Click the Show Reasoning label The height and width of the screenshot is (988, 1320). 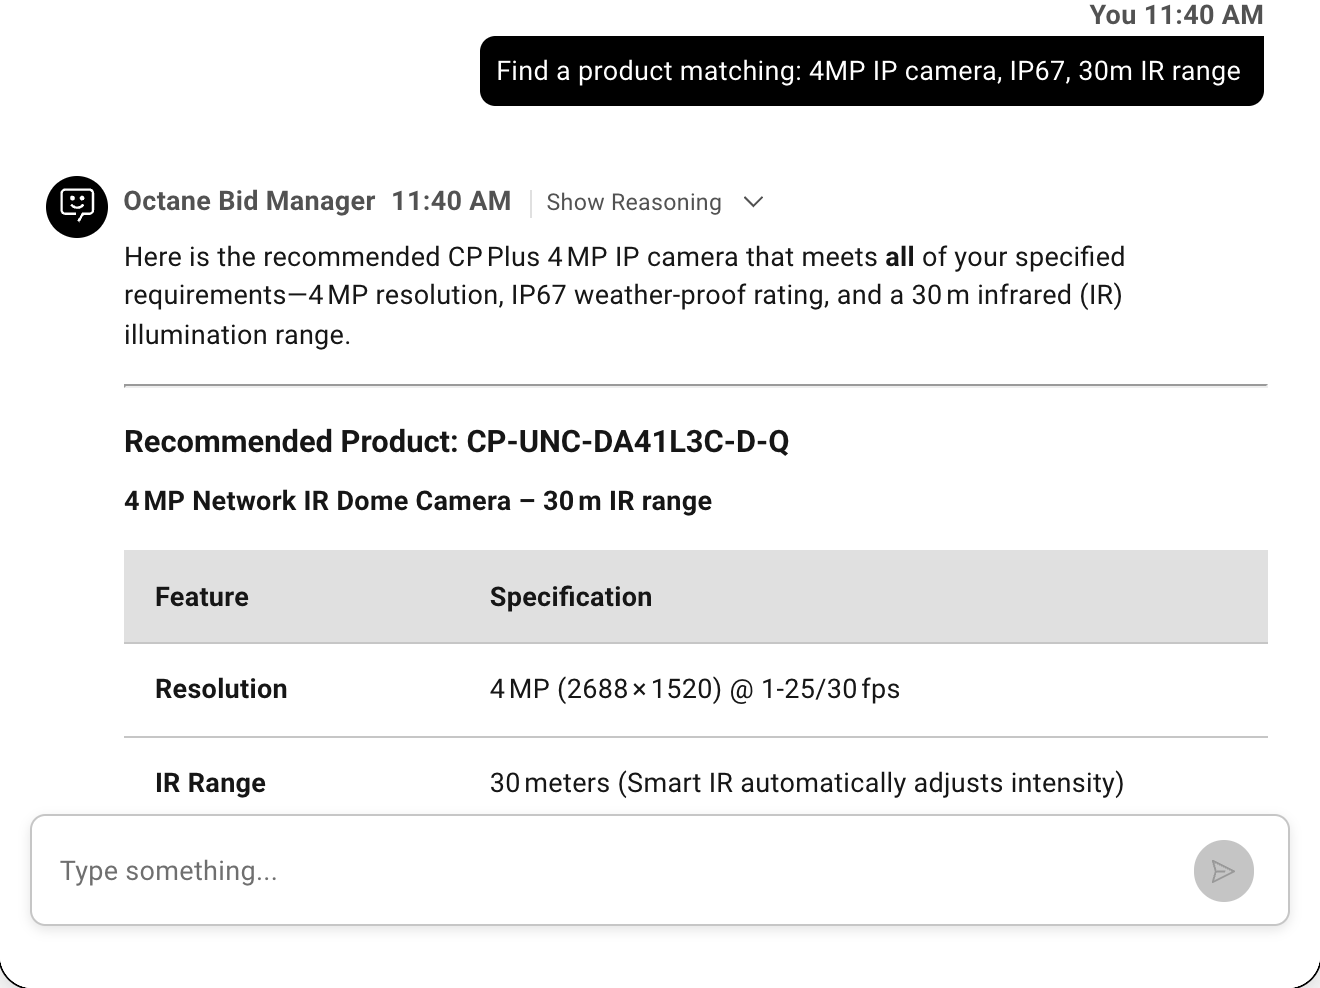pyautogui.click(x=634, y=202)
